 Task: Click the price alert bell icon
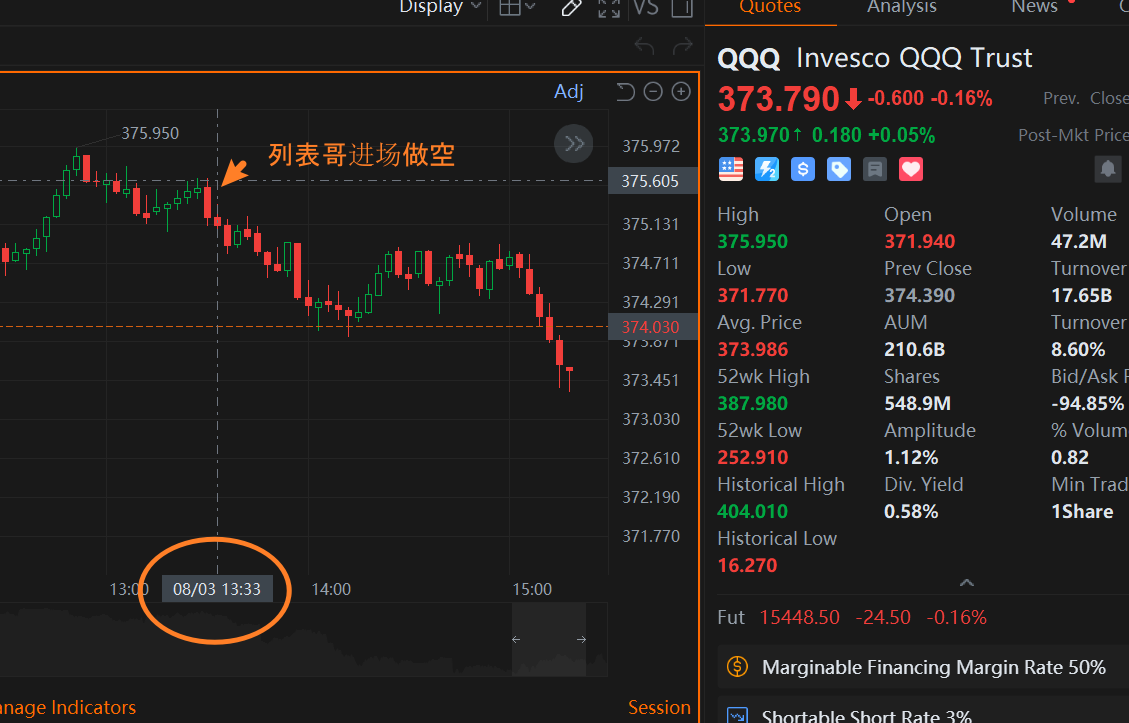coord(1108,169)
